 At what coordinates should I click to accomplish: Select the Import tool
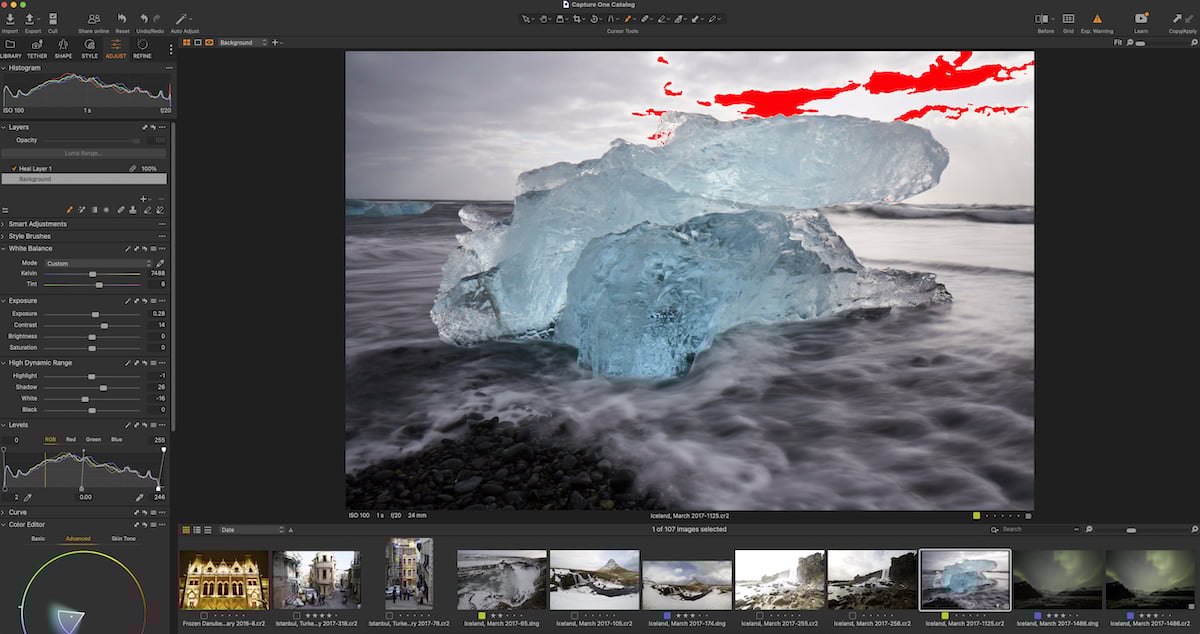tap(10, 20)
